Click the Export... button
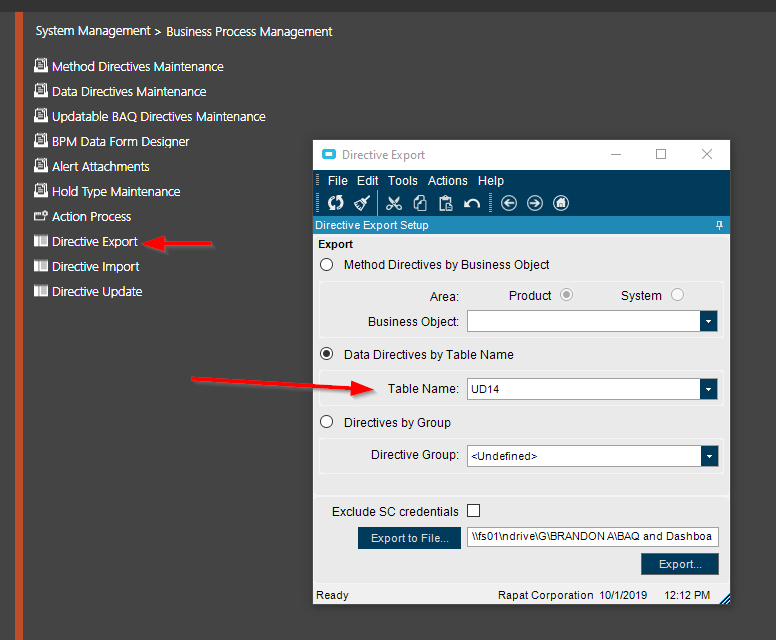 tap(679, 564)
